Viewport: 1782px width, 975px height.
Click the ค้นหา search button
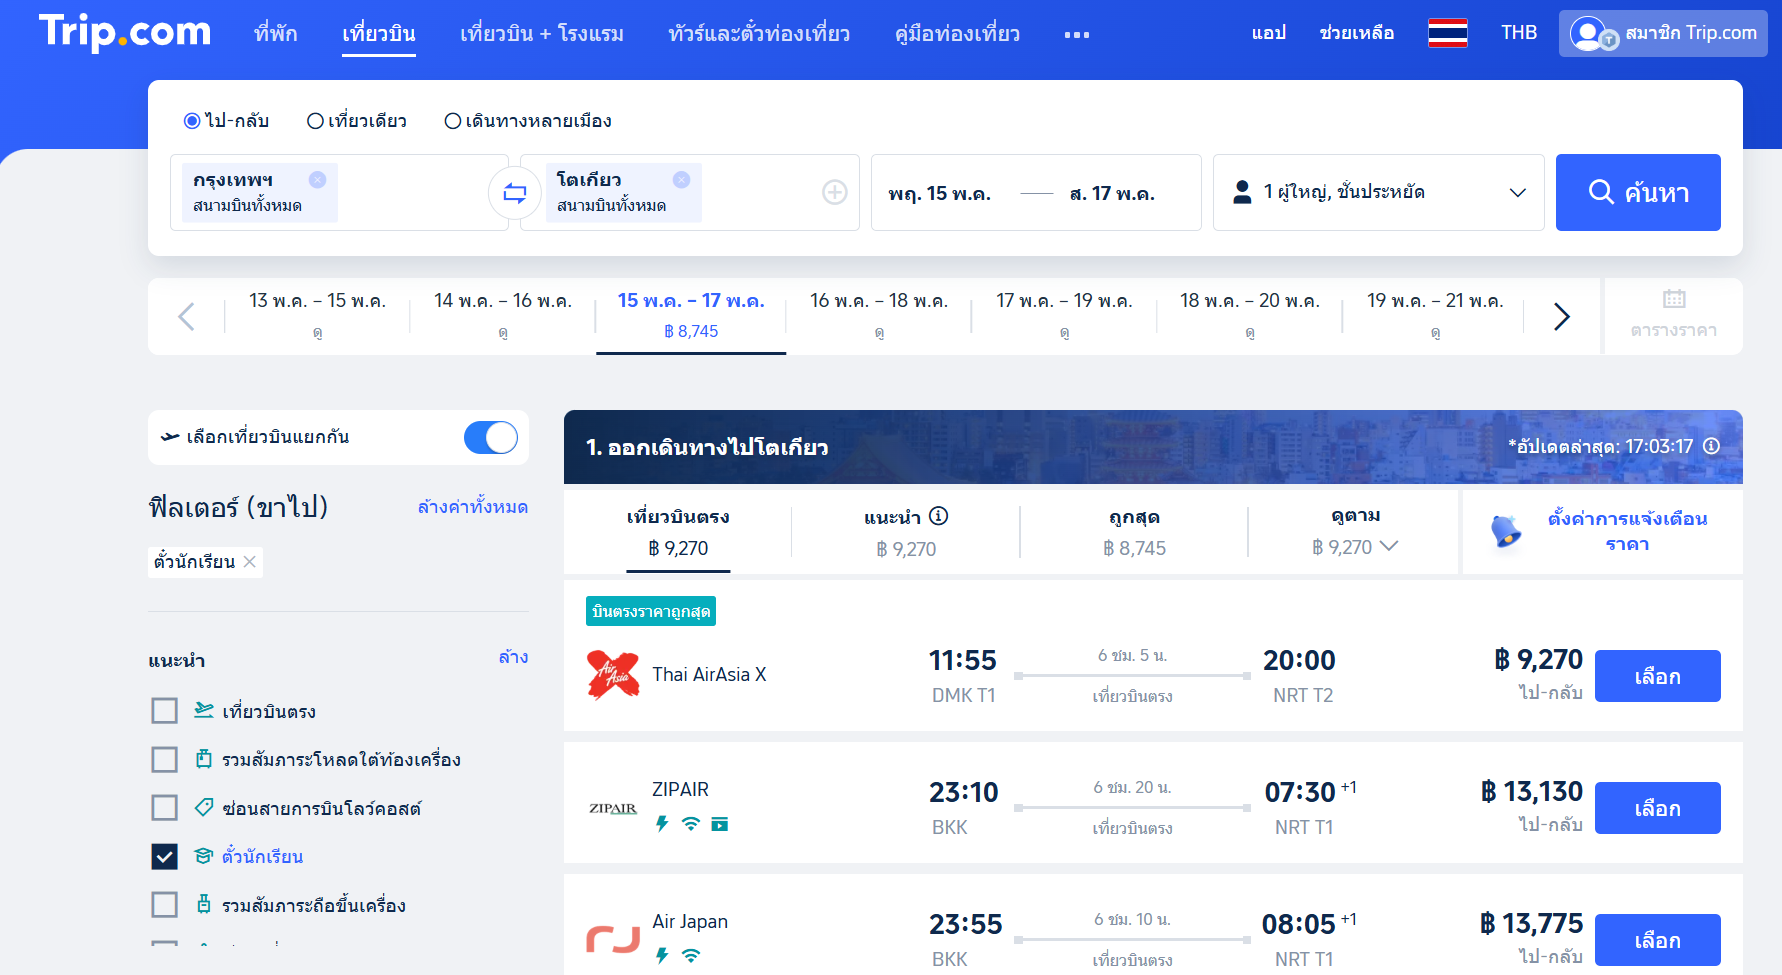click(1638, 192)
